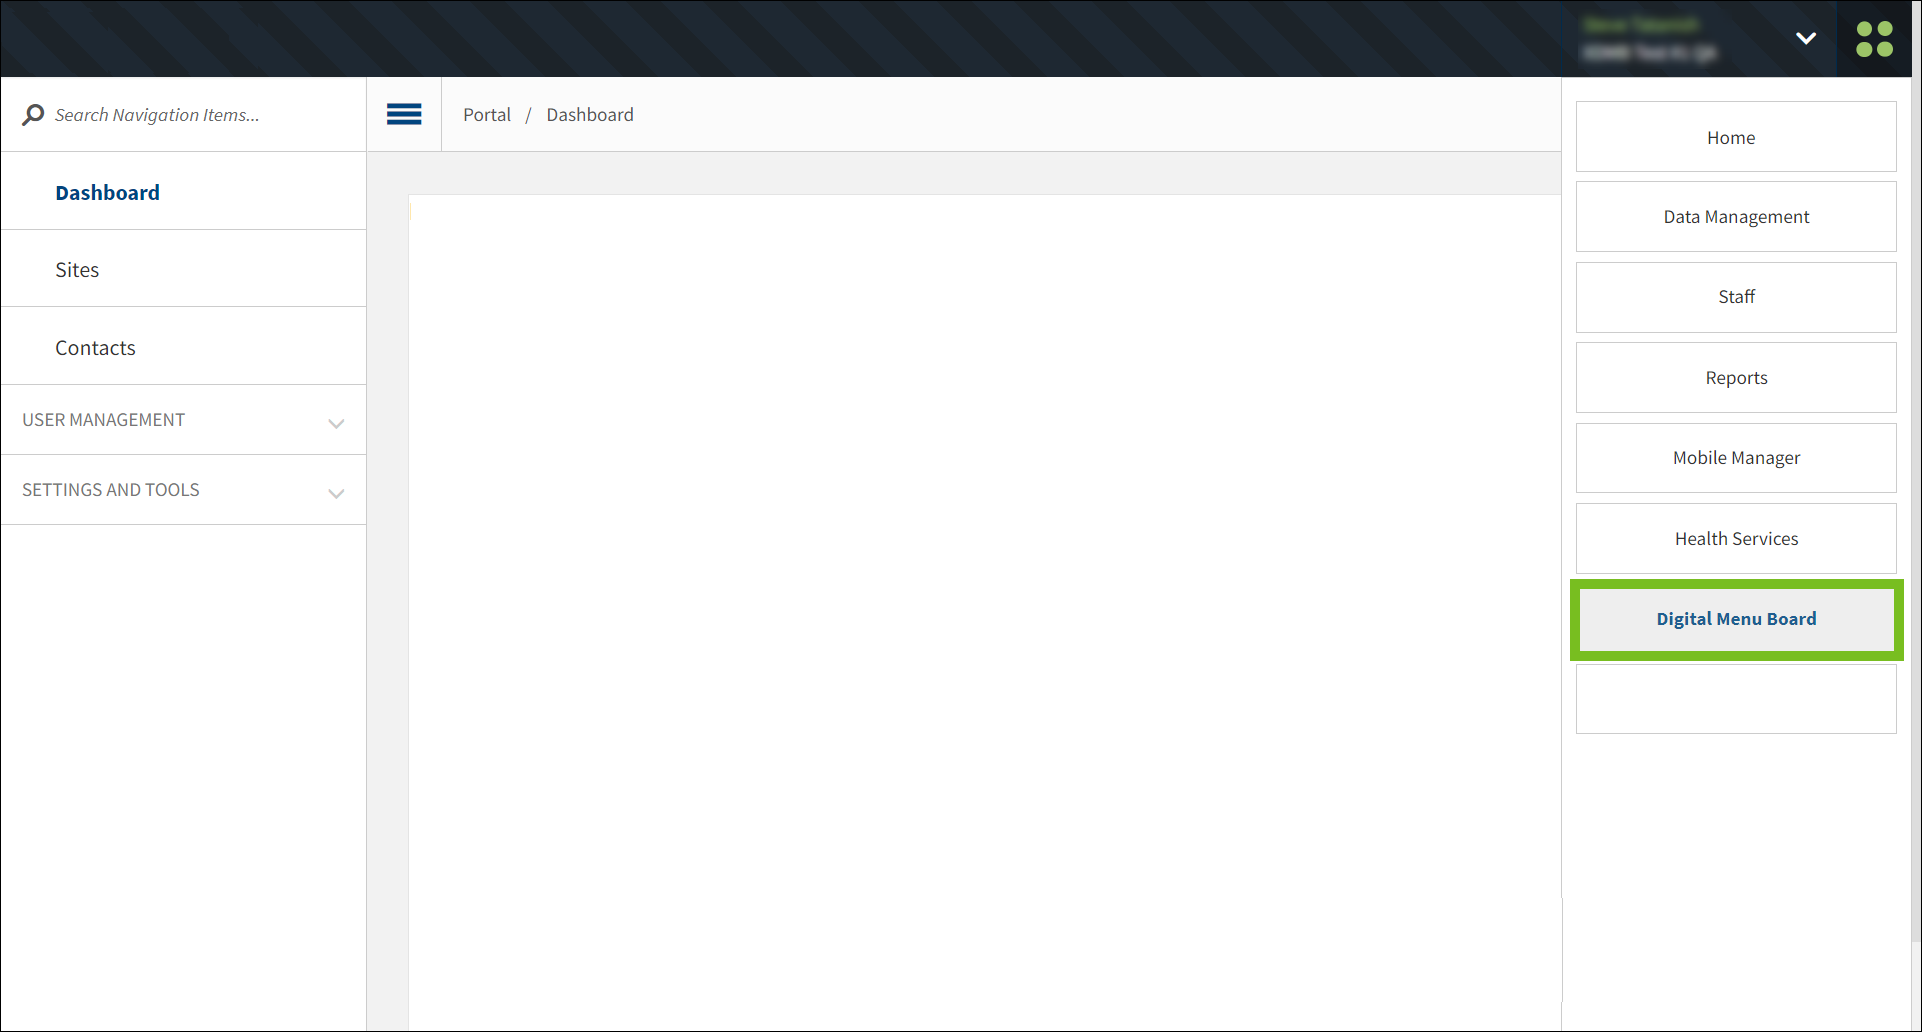Open the Digital Menu Board module
Viewport: 1922px width, 1032px height.
(x=1736, y=618)
